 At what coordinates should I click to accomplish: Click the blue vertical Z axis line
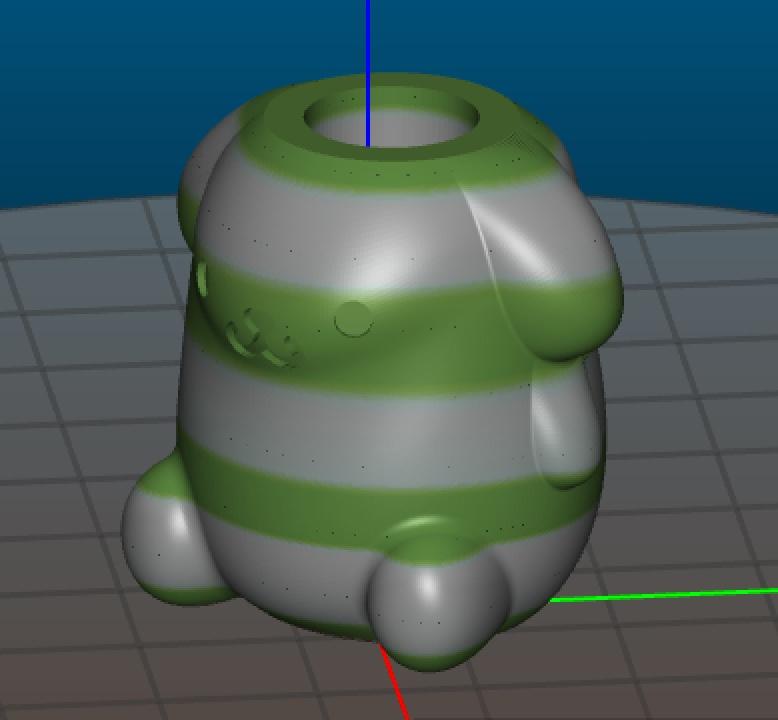368,73
